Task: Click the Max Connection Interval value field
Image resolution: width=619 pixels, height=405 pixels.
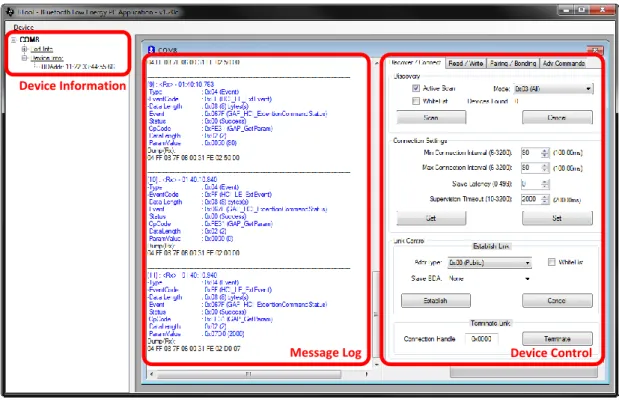Action: click(x=530, y=168)
